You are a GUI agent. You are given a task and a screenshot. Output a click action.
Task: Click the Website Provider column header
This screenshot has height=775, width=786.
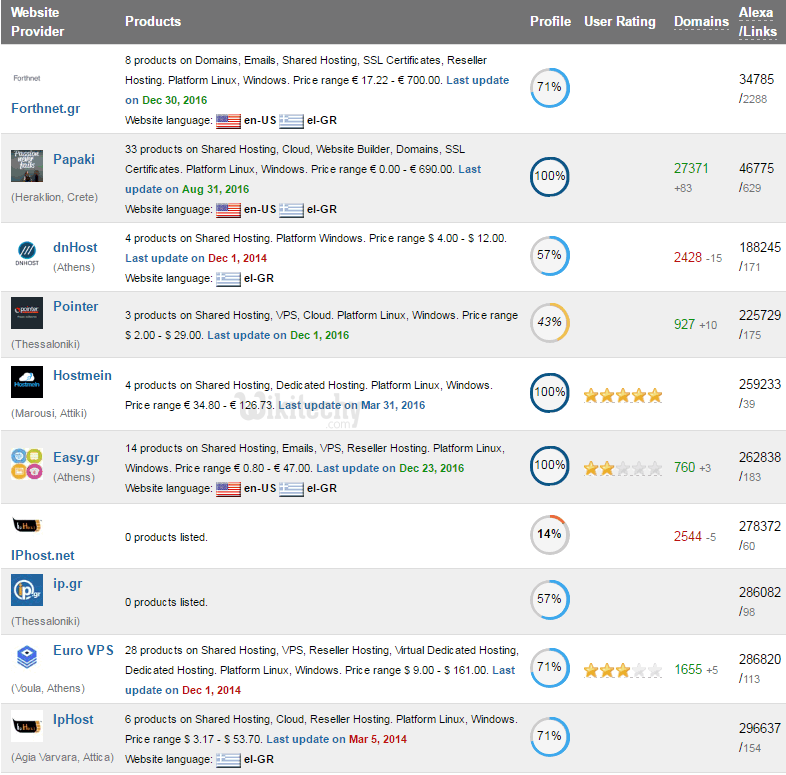38,22
